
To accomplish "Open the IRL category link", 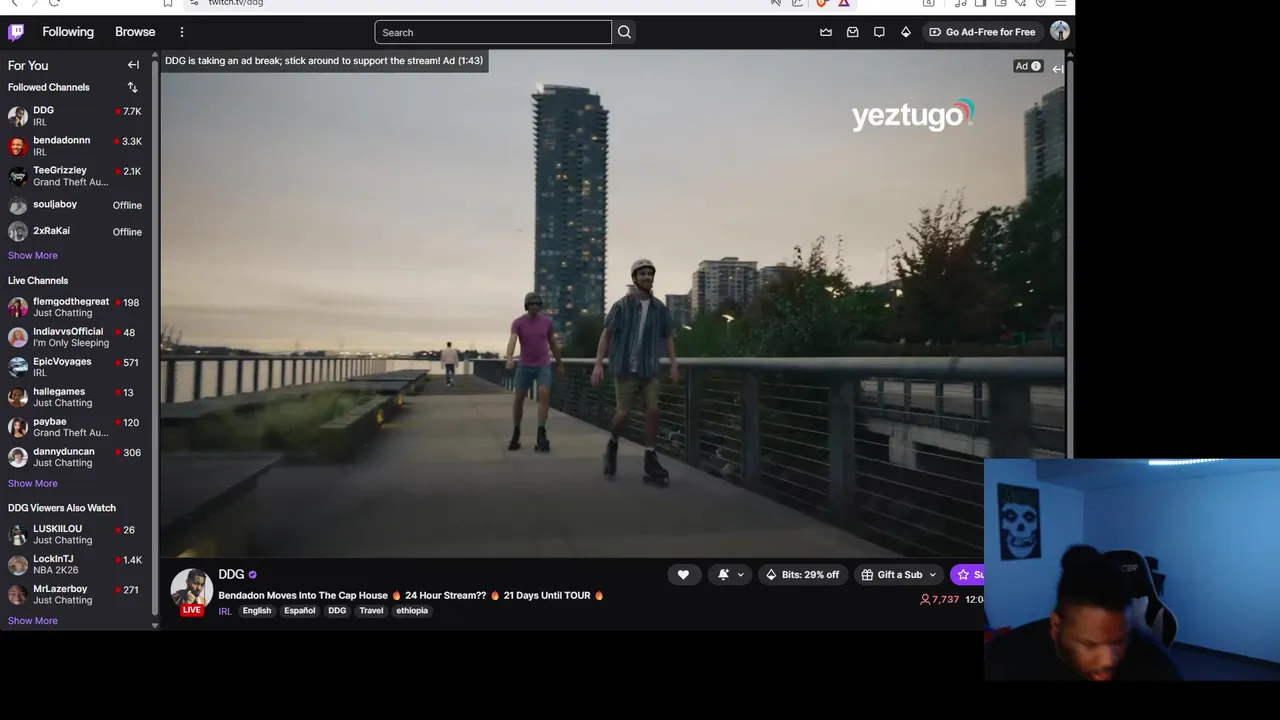I will click(225, 611).
